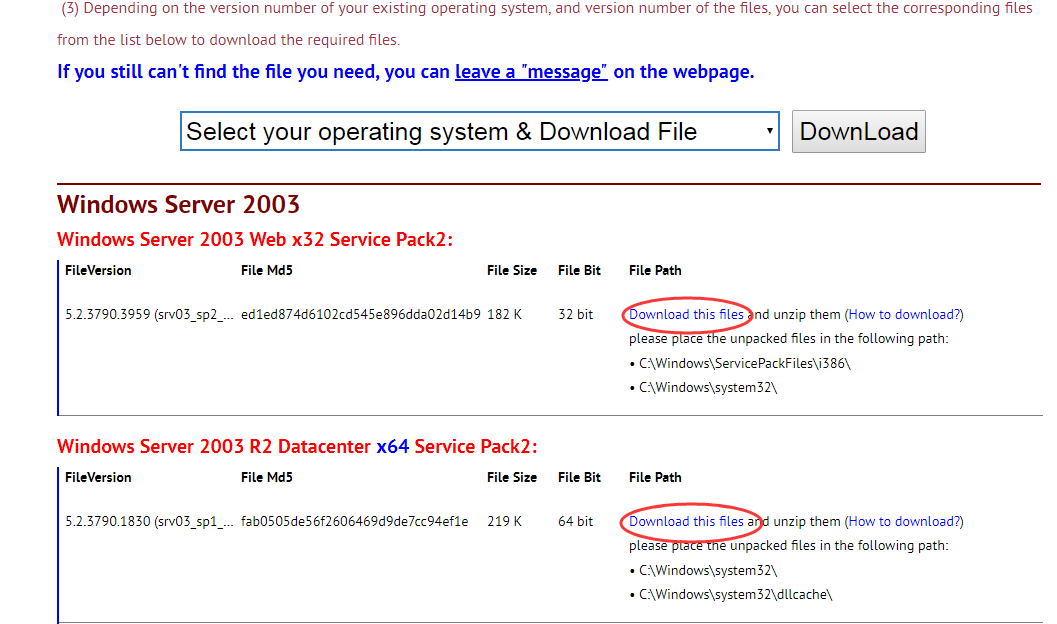Click the 64 bit value in Datacenter row

tap(575, 521)
